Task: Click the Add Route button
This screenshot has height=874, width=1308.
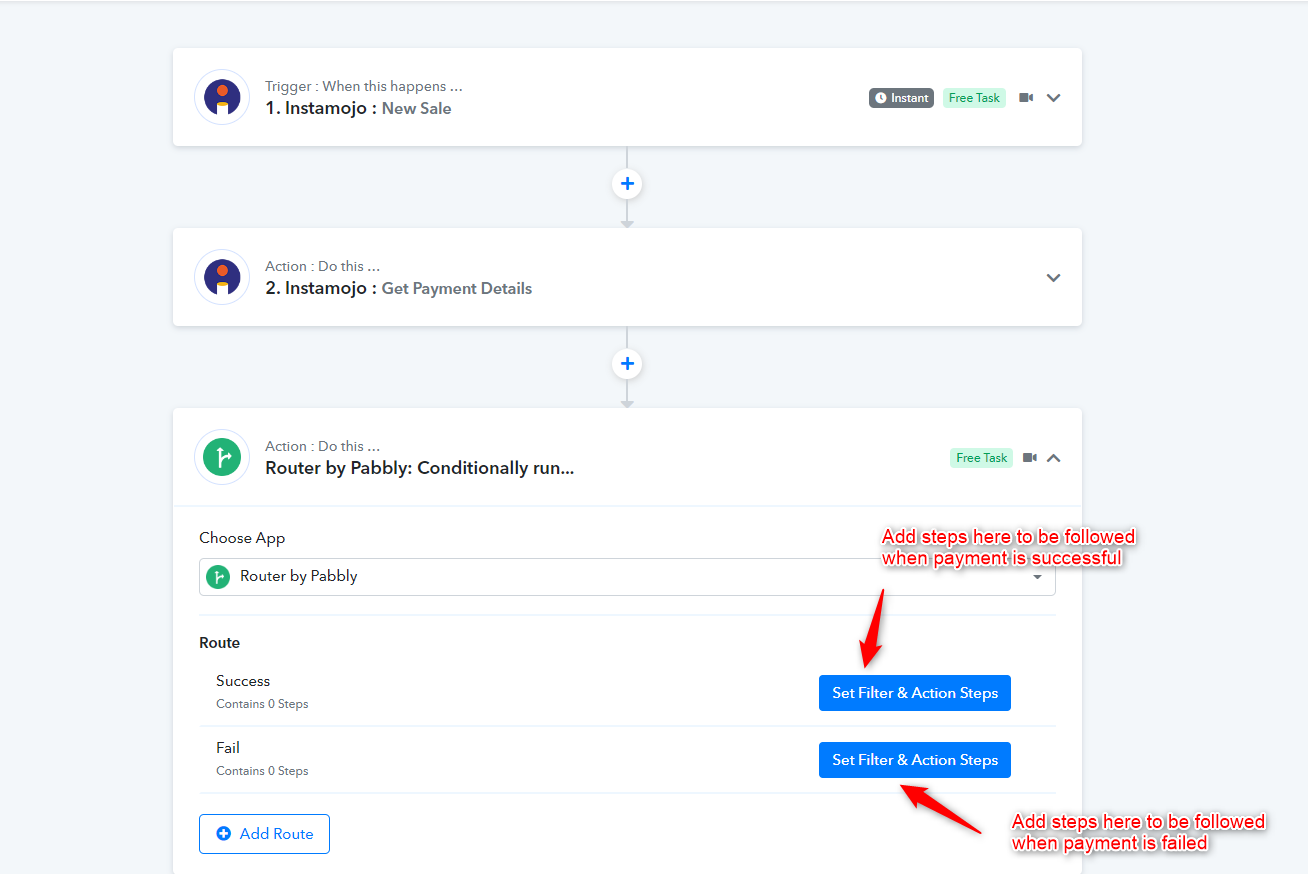Action: click(x=264, y=834)
